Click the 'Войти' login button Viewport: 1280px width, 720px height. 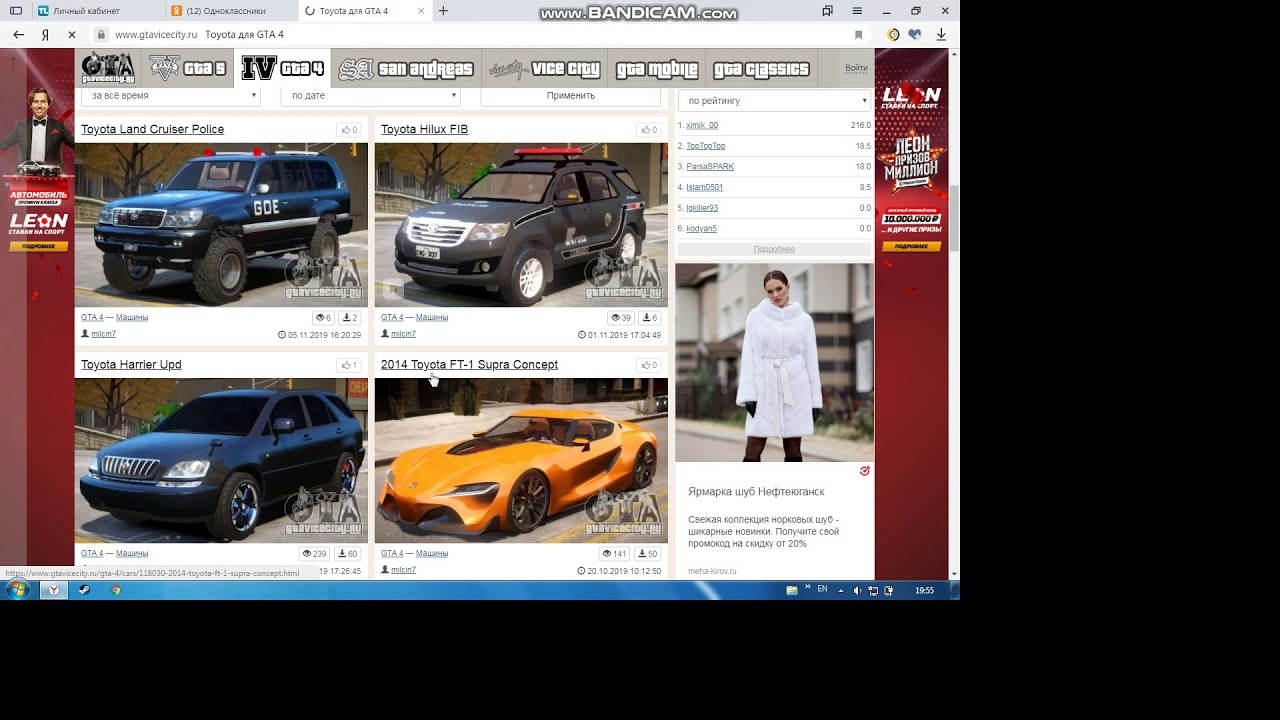click(856, 69)
